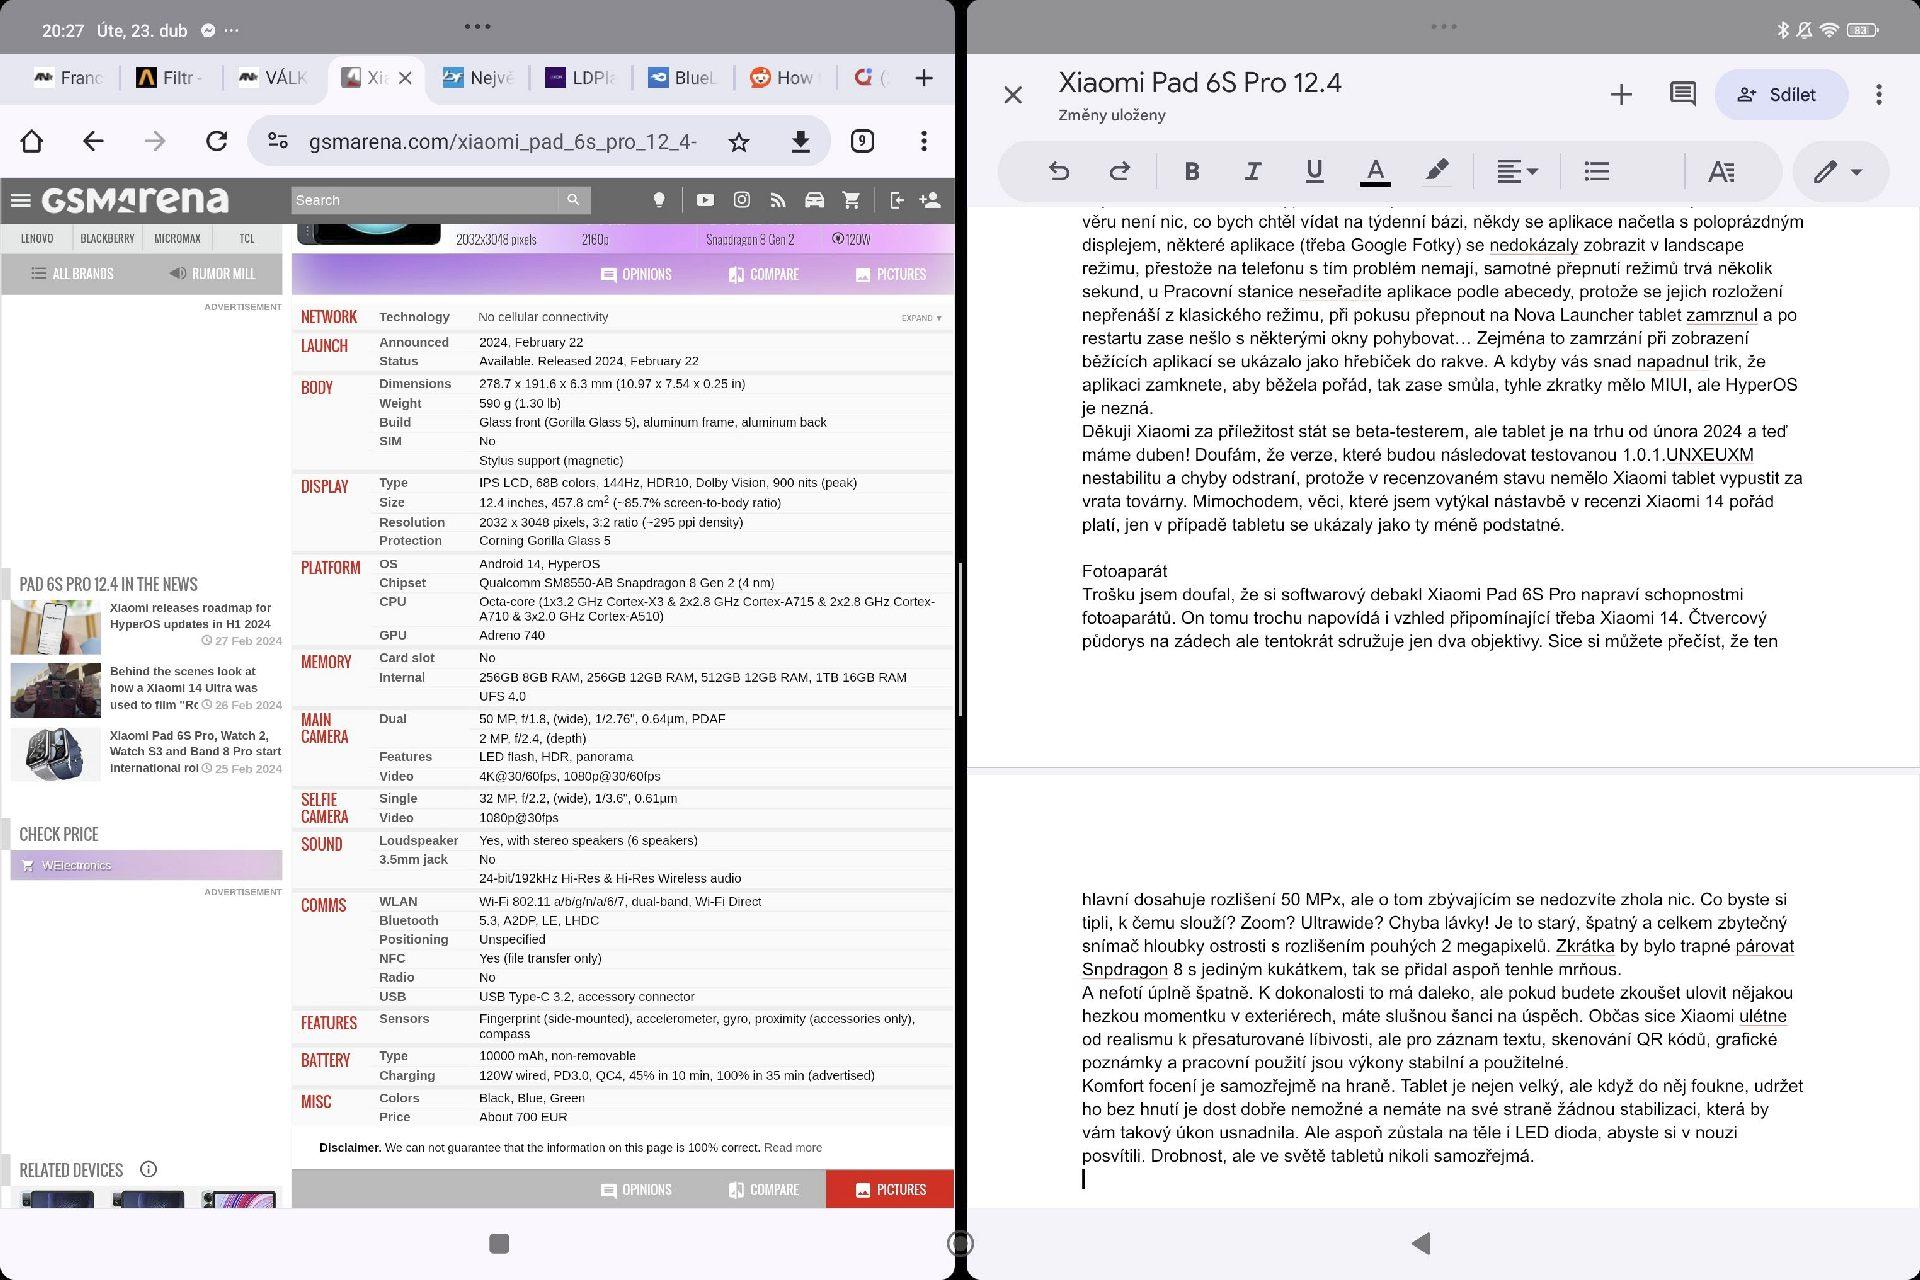1920x1280 pixels.
Task: Open COMPARE link under device header
Action: pos(764,274)
